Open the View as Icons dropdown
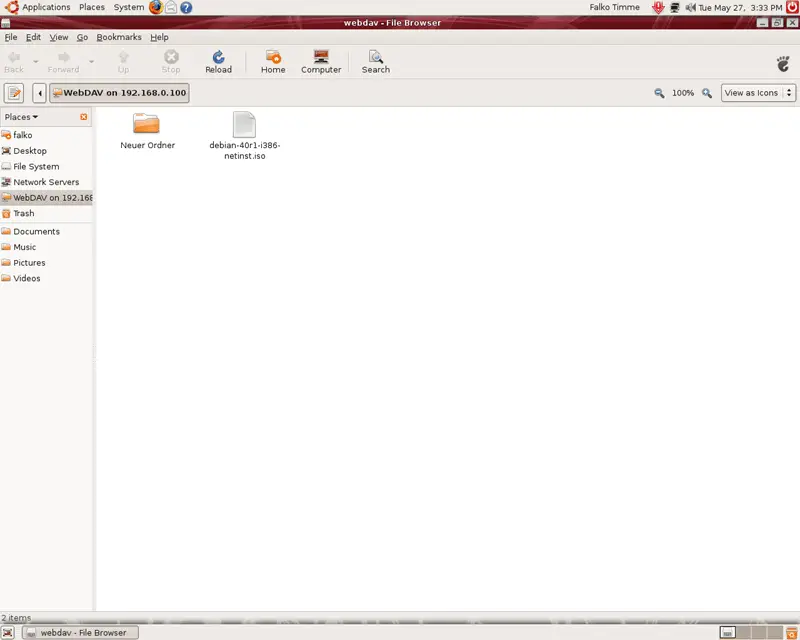800x640 pixels. (758, 93)
